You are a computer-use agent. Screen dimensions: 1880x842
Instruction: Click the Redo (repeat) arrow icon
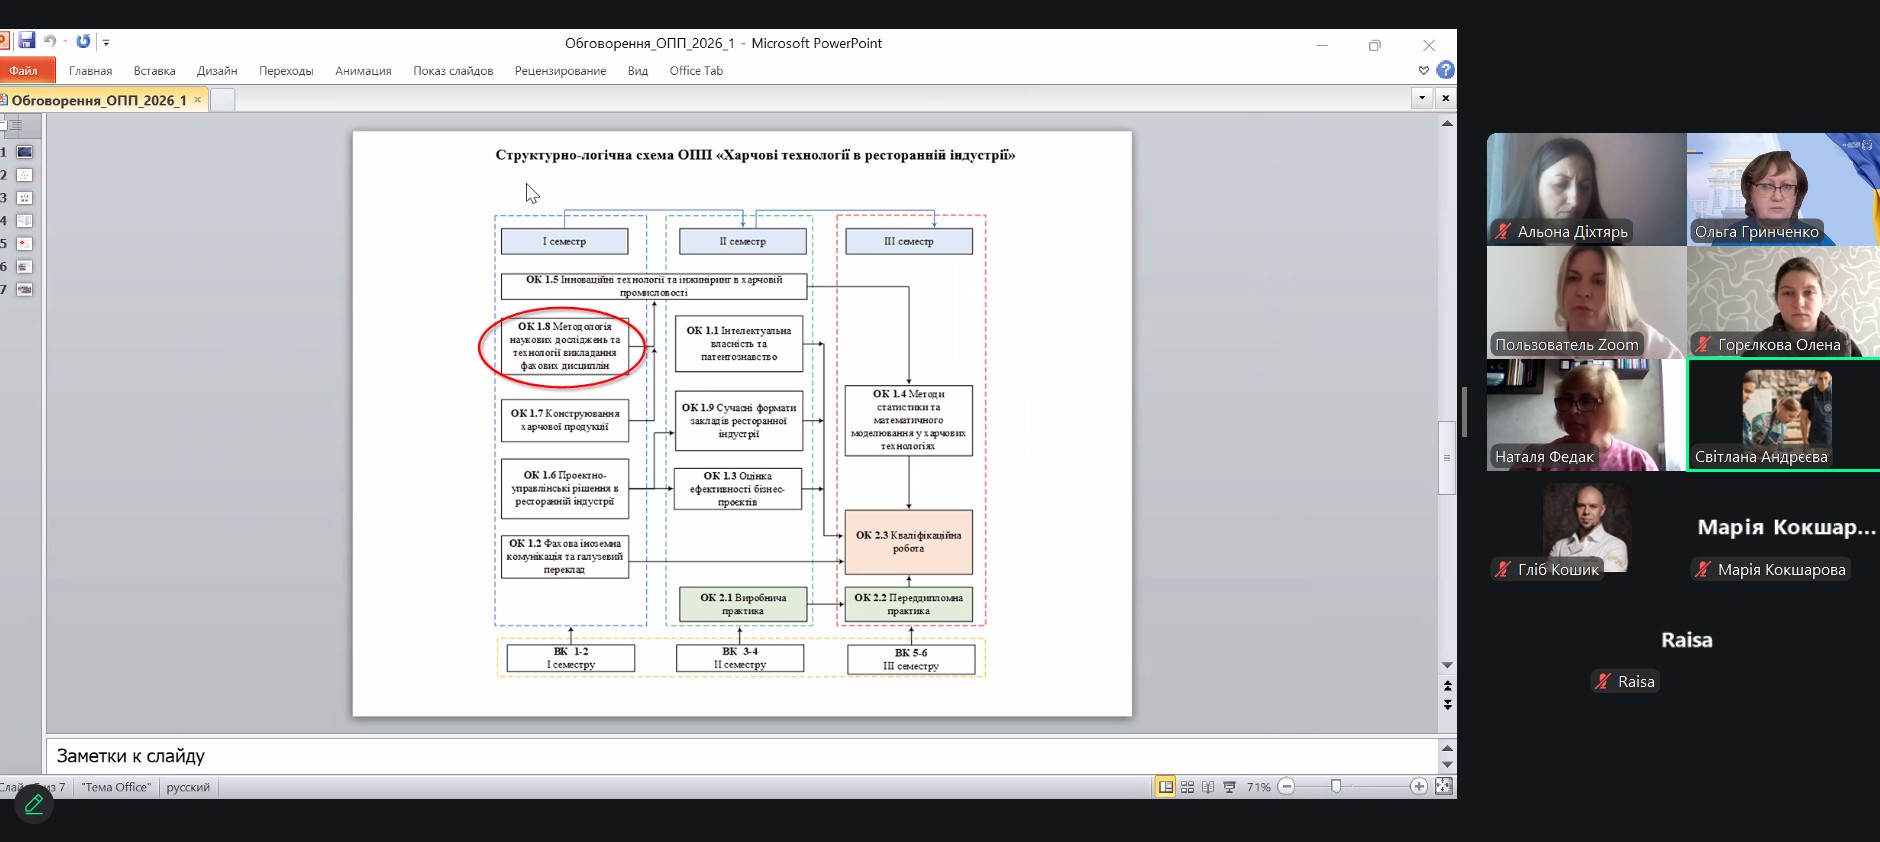(83, 41)
